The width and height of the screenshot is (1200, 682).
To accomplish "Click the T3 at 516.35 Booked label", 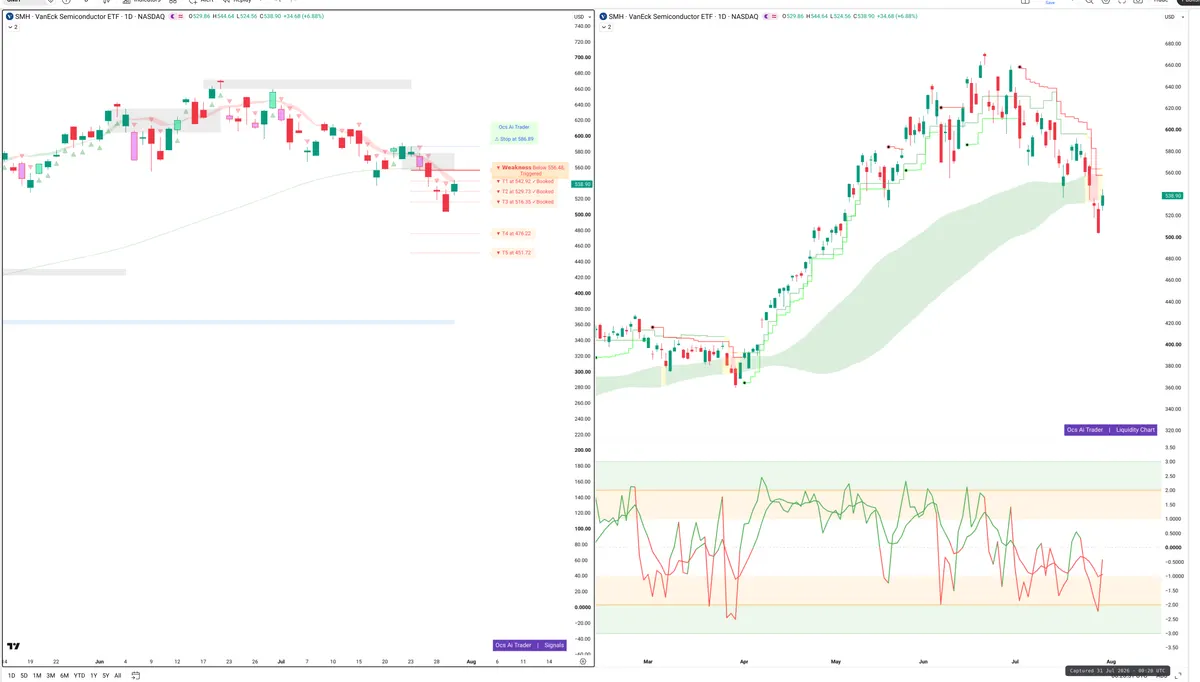I will (x=525, y=202).
